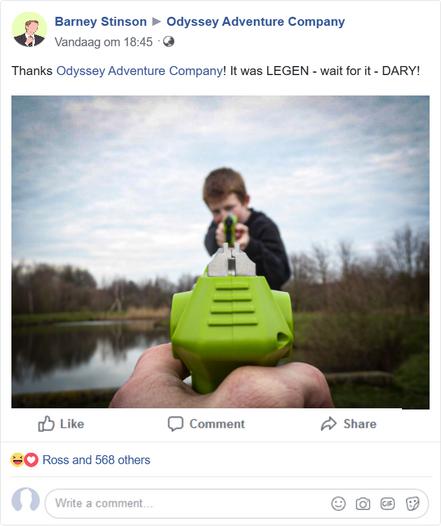Click the thumbs-up Like icon
The image size is (441, 526).
pyautogui.click(x=46, y=424)
